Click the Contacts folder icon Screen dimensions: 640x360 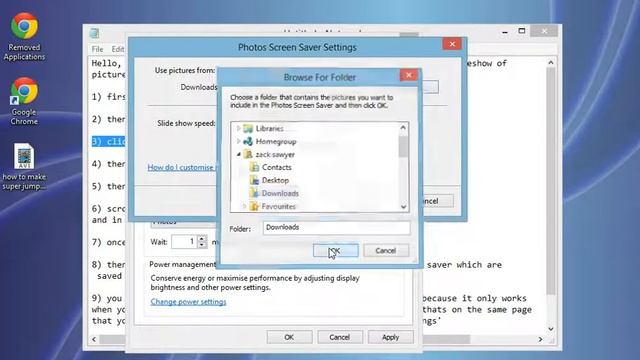point(254,167)
